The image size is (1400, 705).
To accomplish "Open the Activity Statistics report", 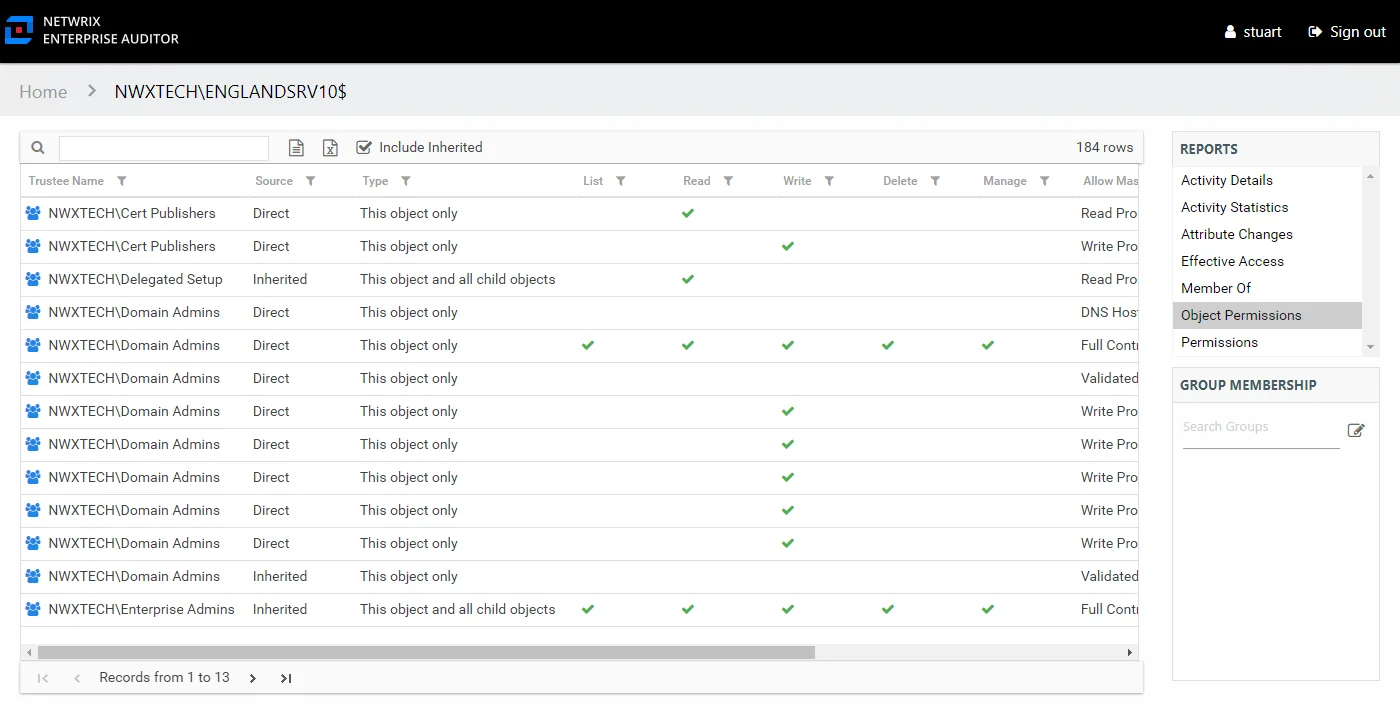I will pyautogui.click(x=1234, y=207).
